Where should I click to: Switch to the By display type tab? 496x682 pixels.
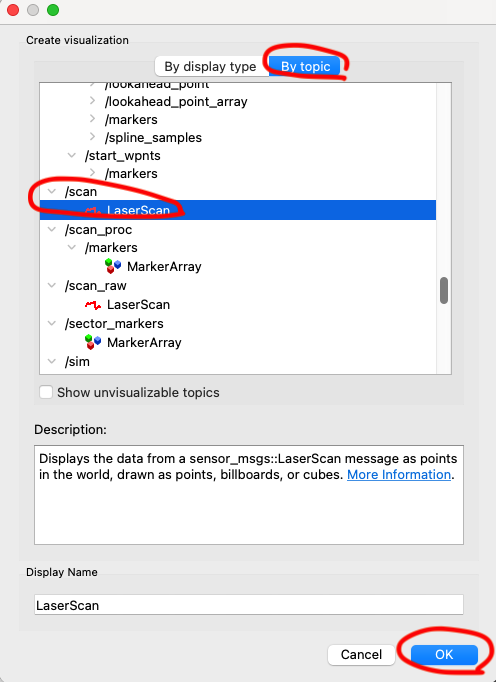tap(212, 67)
